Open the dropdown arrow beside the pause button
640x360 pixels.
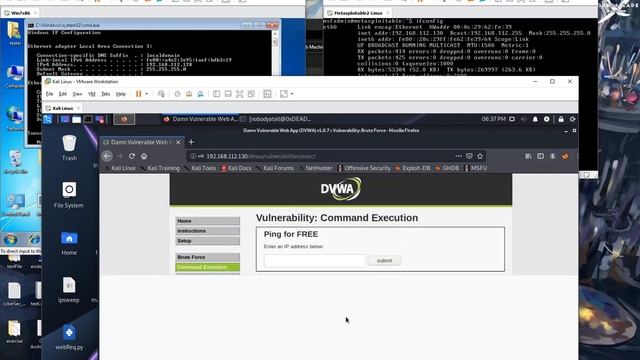147,94
